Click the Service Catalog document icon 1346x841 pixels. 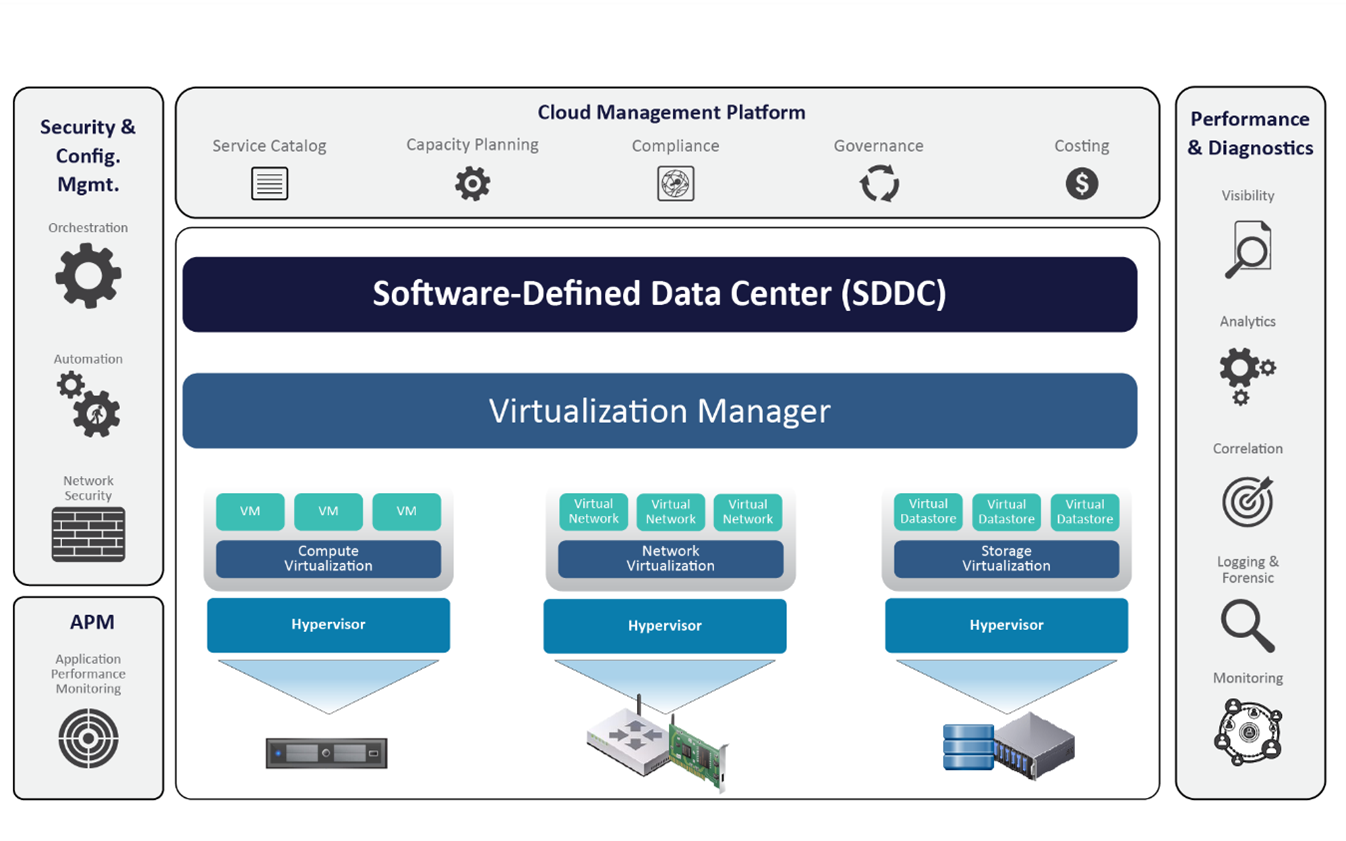tap(269, 183)
